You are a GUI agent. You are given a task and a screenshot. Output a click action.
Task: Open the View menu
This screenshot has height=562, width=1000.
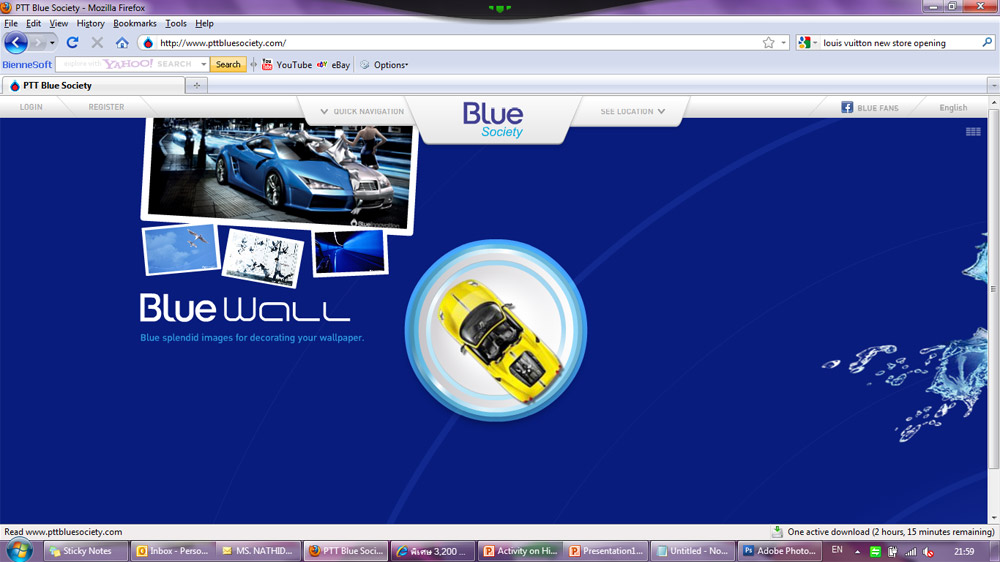[x=59, y=24]
